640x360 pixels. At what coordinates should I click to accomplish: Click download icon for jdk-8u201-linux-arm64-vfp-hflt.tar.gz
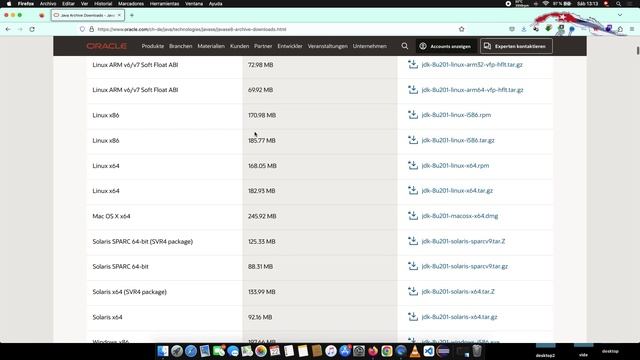(x=413, y=89)
